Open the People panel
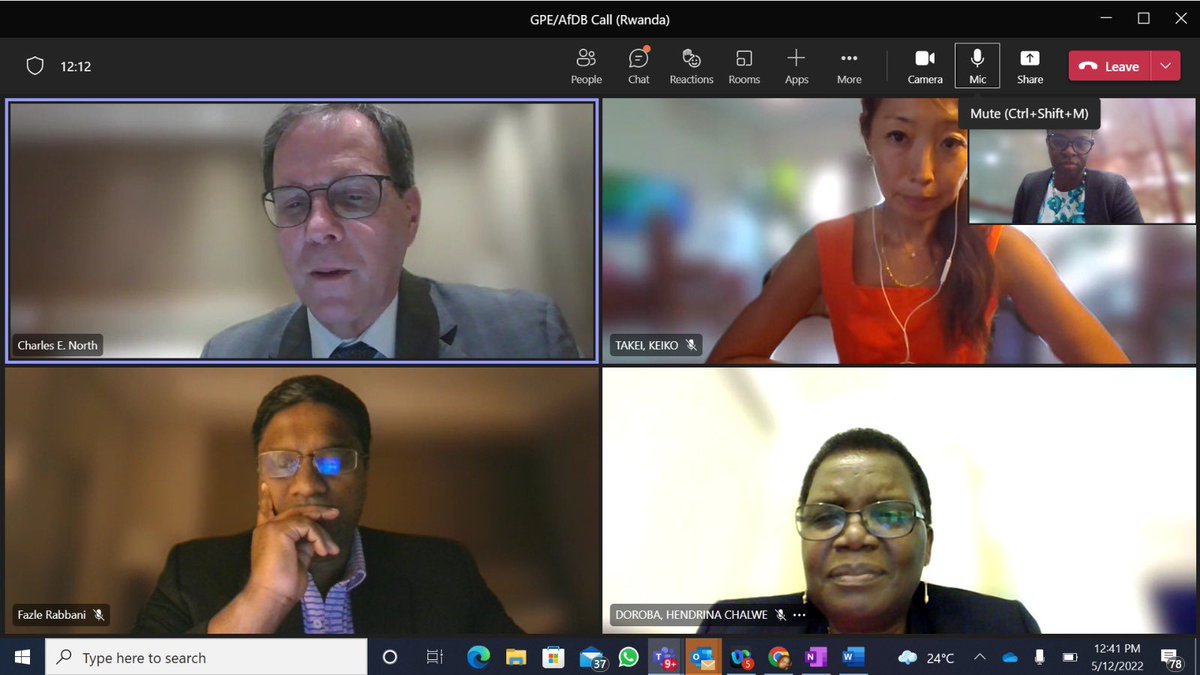 click(x=586, y=65)
